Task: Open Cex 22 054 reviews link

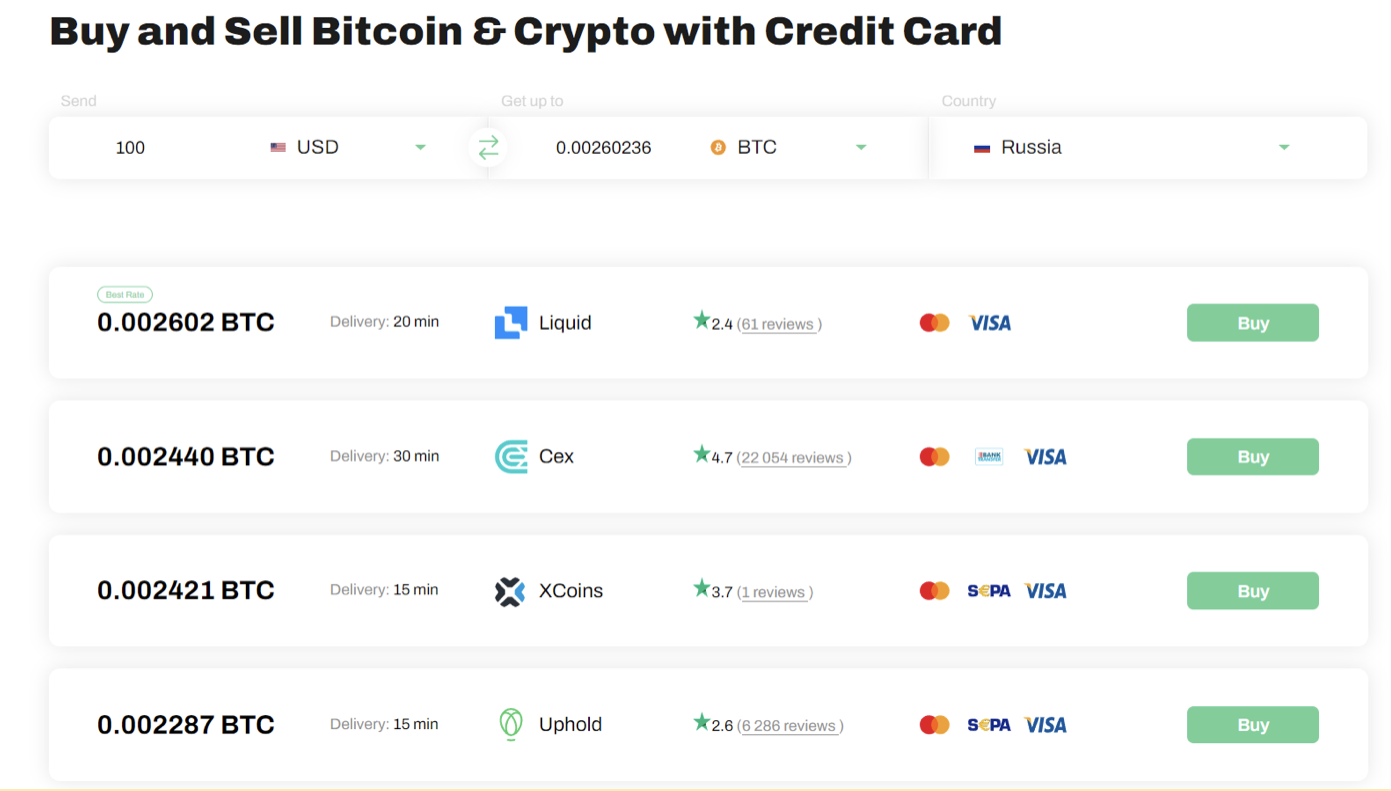Action: click(x=792, y=458)
